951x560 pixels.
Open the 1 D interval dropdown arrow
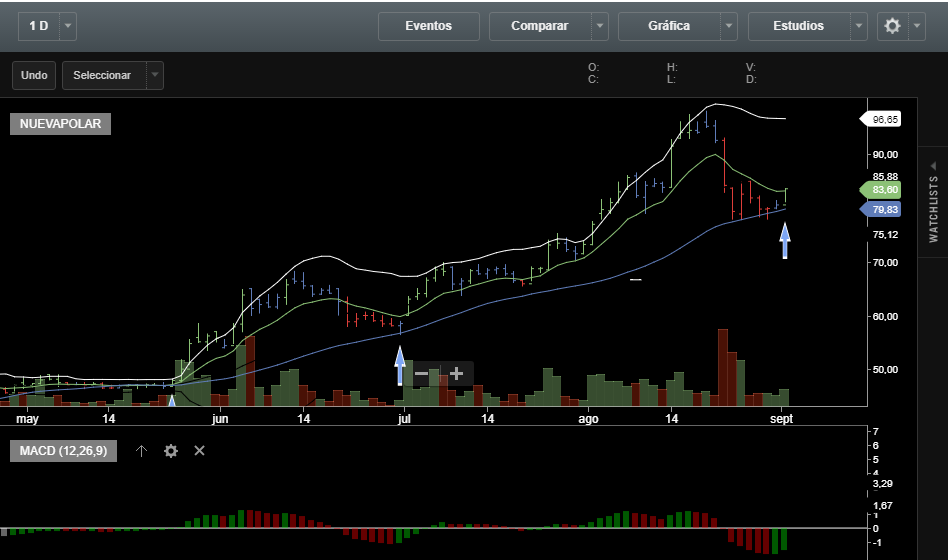[67, 26]
